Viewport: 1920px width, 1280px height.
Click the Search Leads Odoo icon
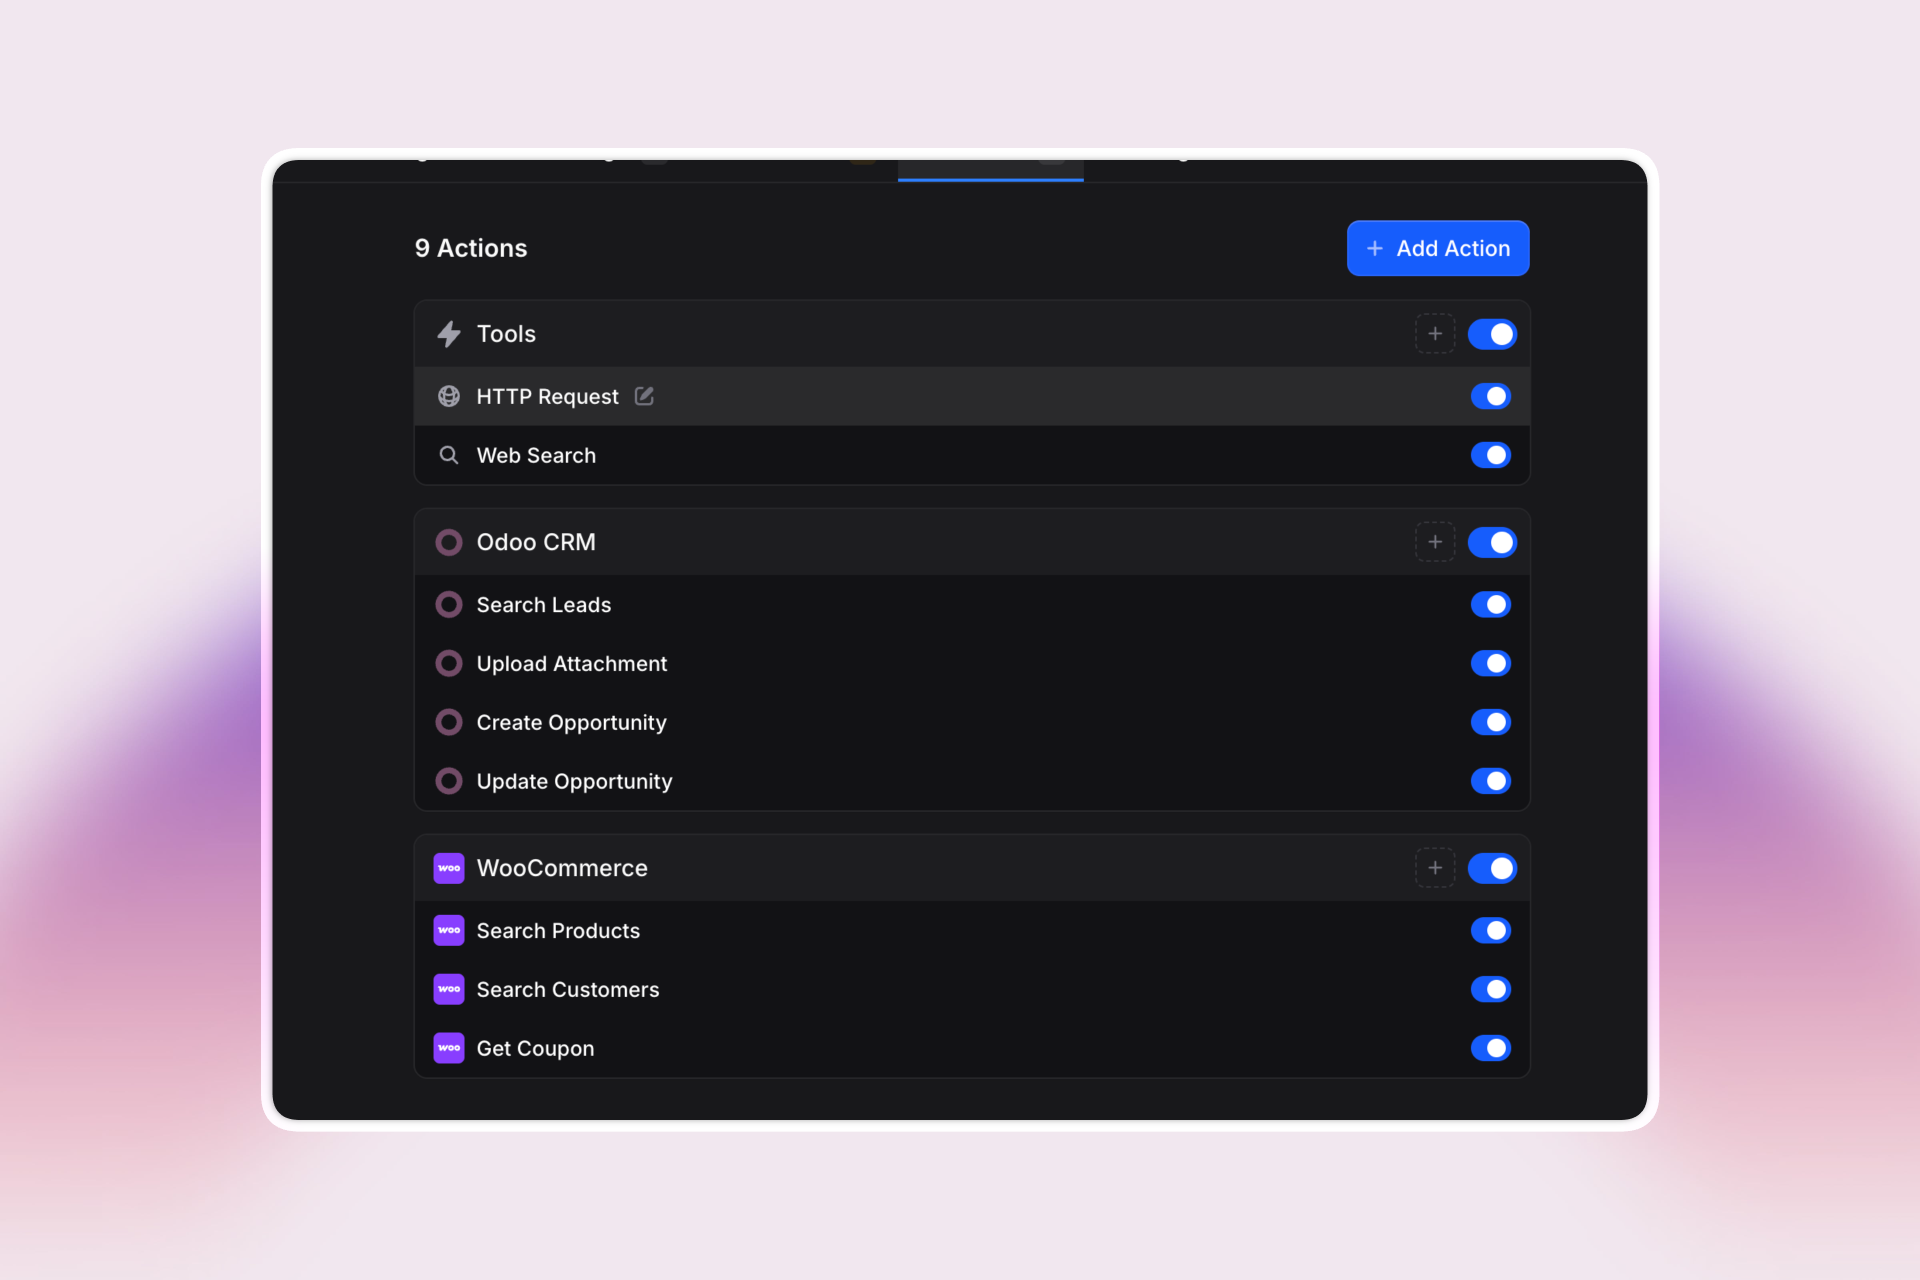pos(449,604)
